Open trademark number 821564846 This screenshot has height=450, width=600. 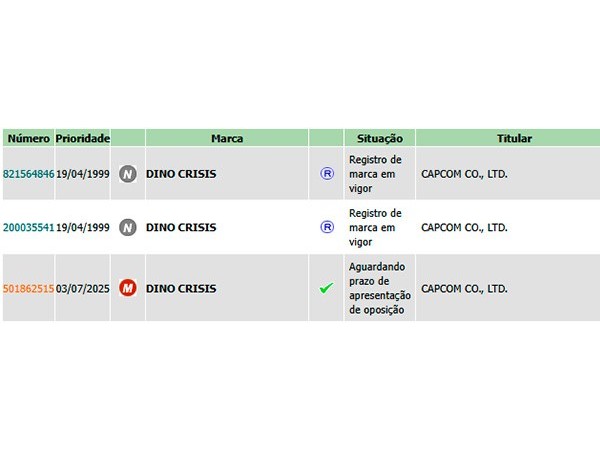(x=28, y=174)
